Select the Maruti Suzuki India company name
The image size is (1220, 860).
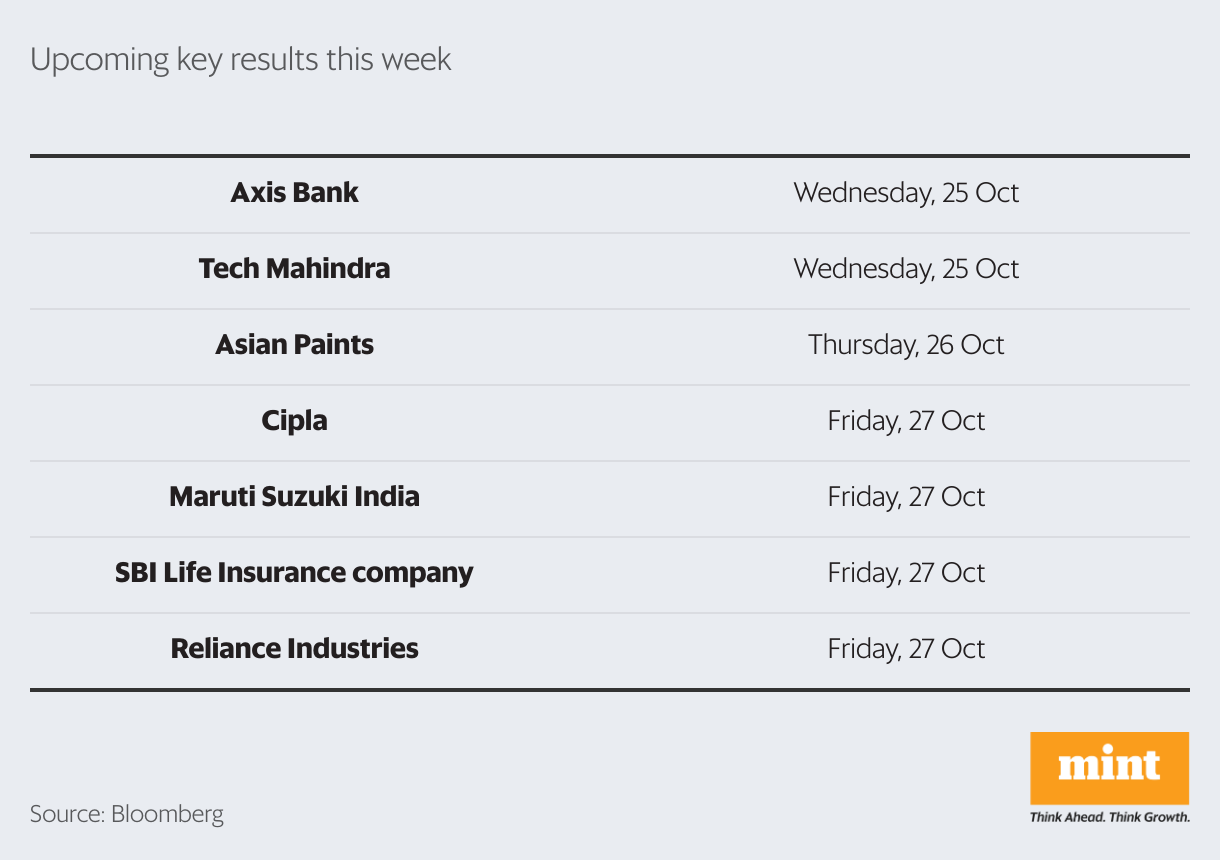(x=294, y=496)
